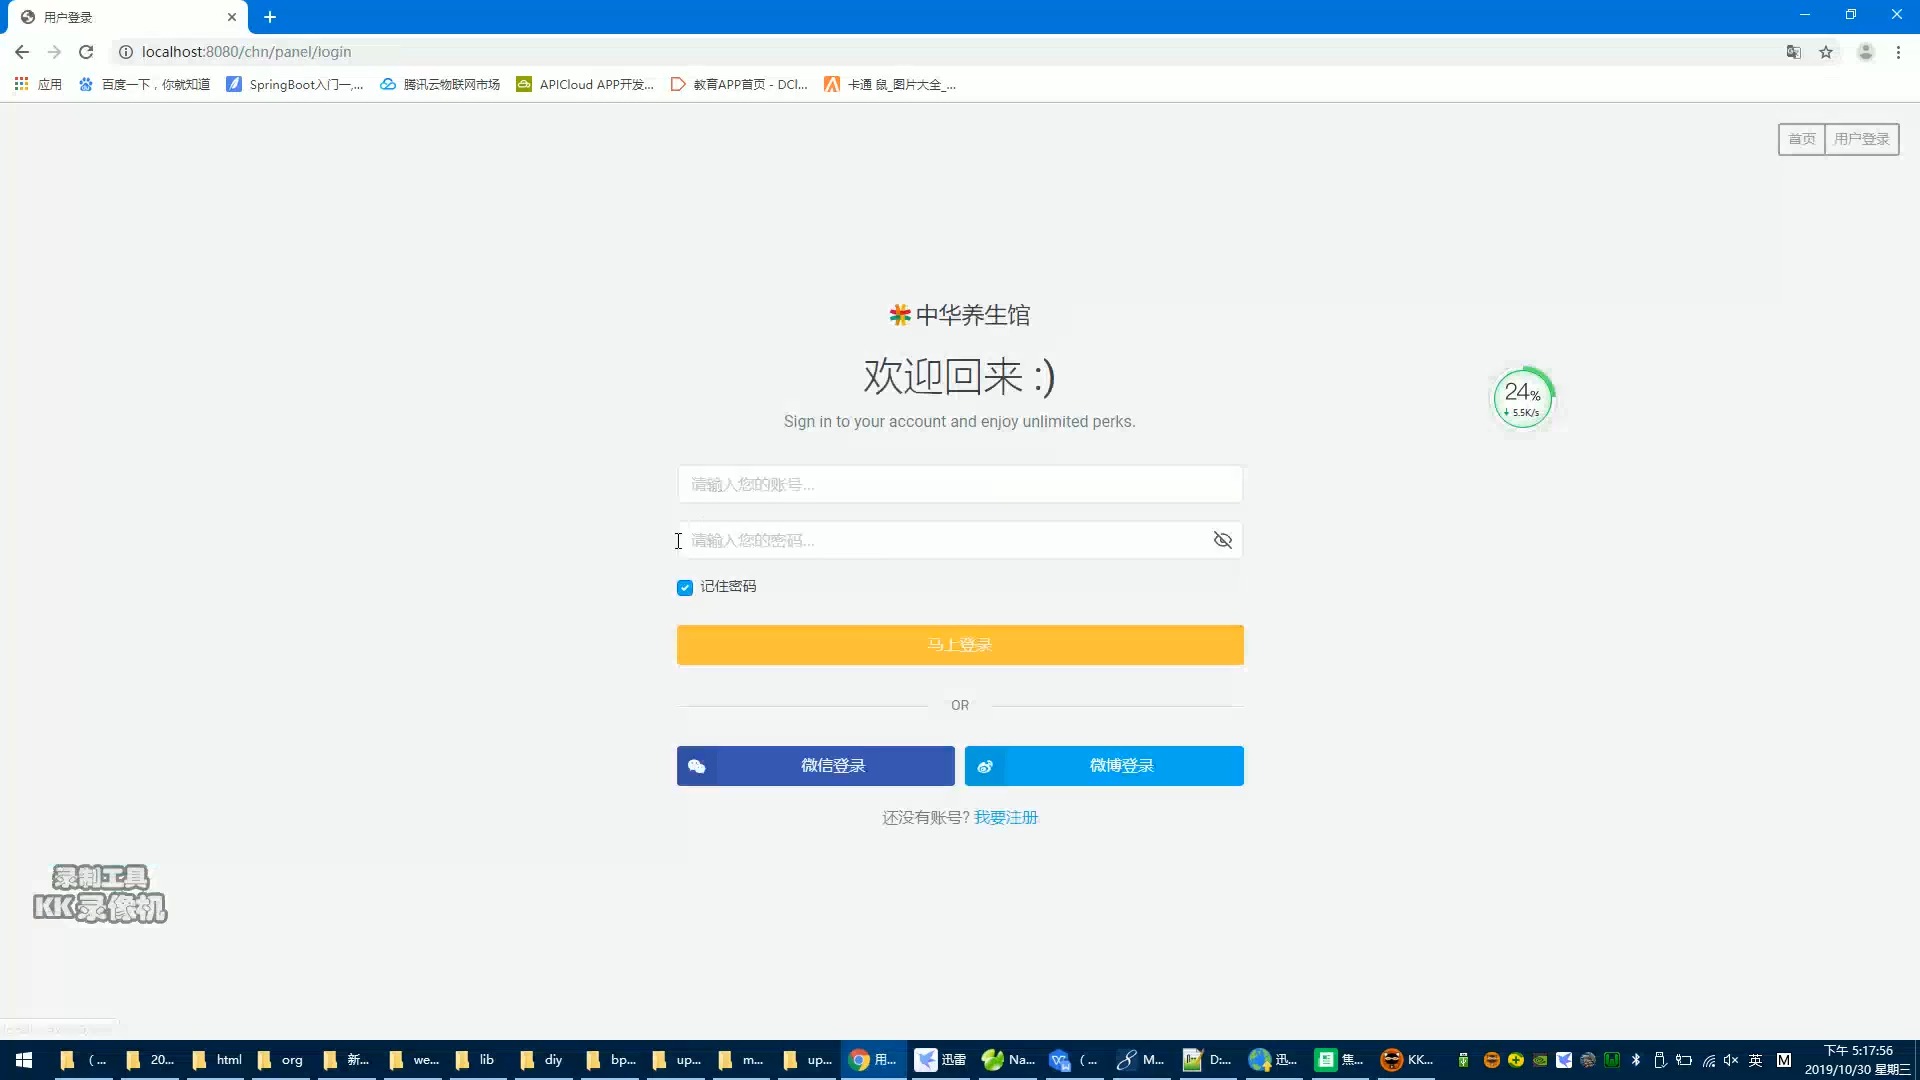The image size is (1920, 1080).
Task: Reload the page
Action: (x=86, y=52)
